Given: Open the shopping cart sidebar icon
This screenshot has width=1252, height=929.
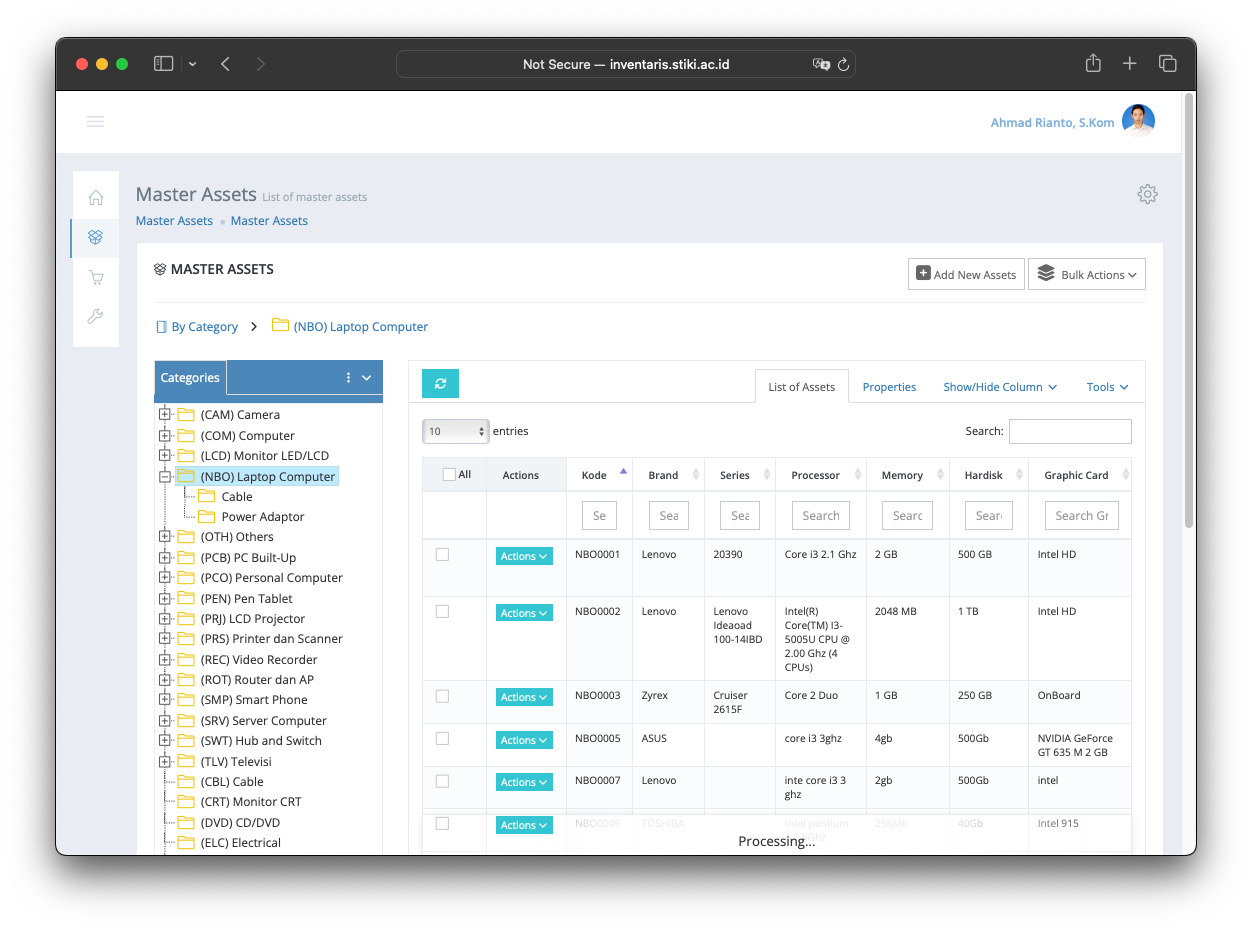Looking at the screenshot, I should tap(96, 277).
